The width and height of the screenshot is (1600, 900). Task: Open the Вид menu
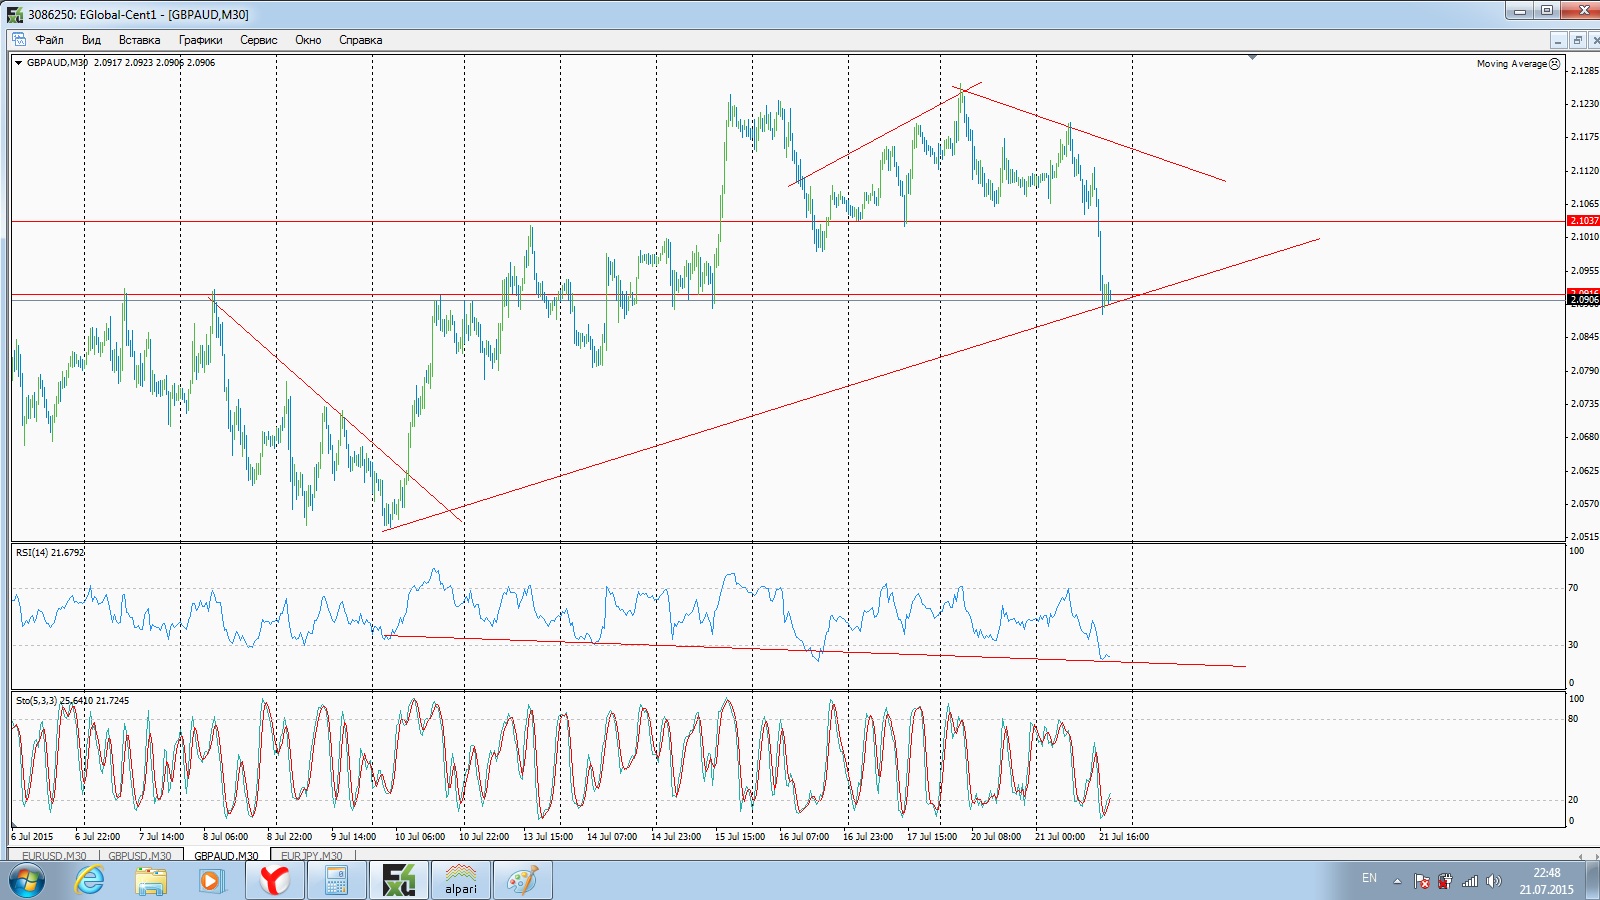[91, 40]
